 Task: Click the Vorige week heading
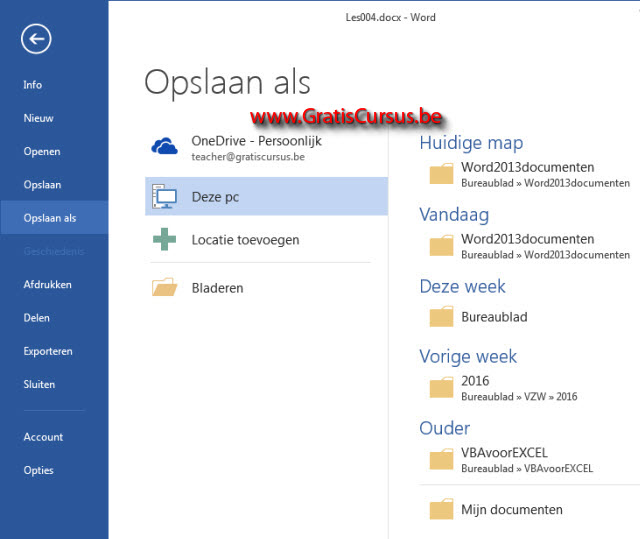(x=468, y=357)
